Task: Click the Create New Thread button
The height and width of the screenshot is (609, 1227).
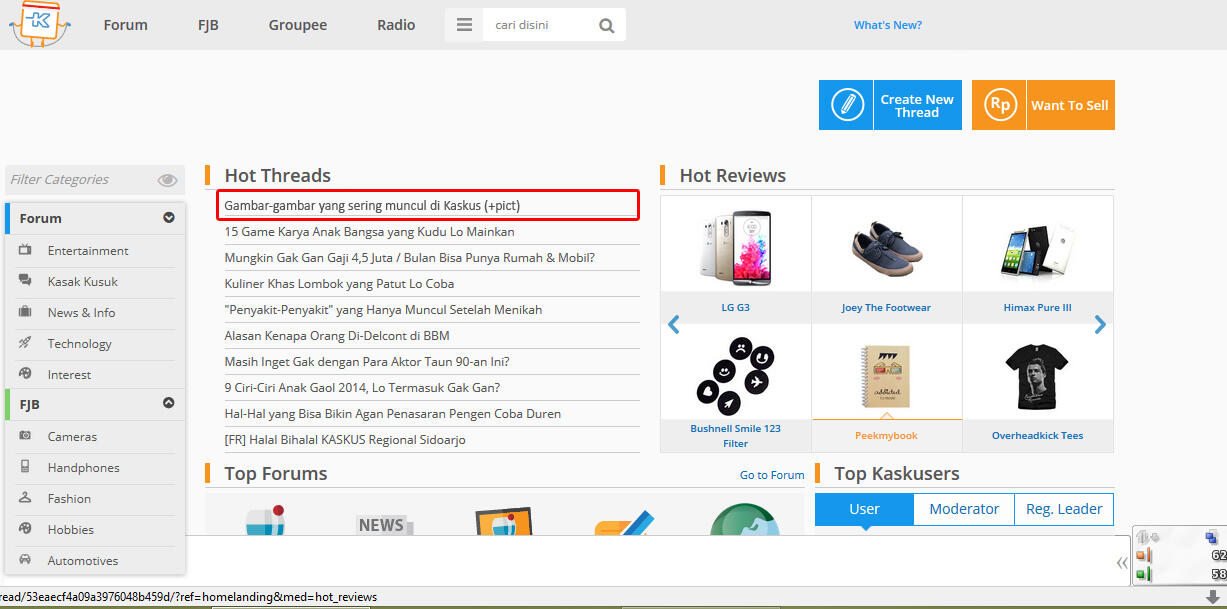Action: tap(890, 105)
